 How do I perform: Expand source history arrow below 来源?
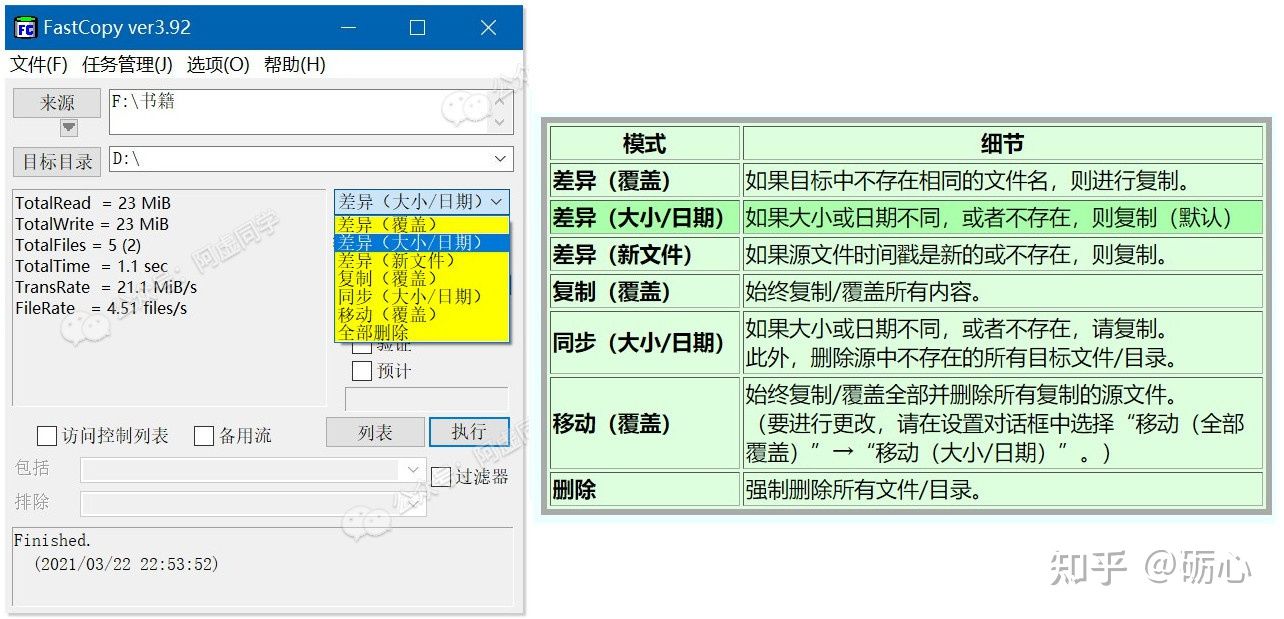[68, 127]
